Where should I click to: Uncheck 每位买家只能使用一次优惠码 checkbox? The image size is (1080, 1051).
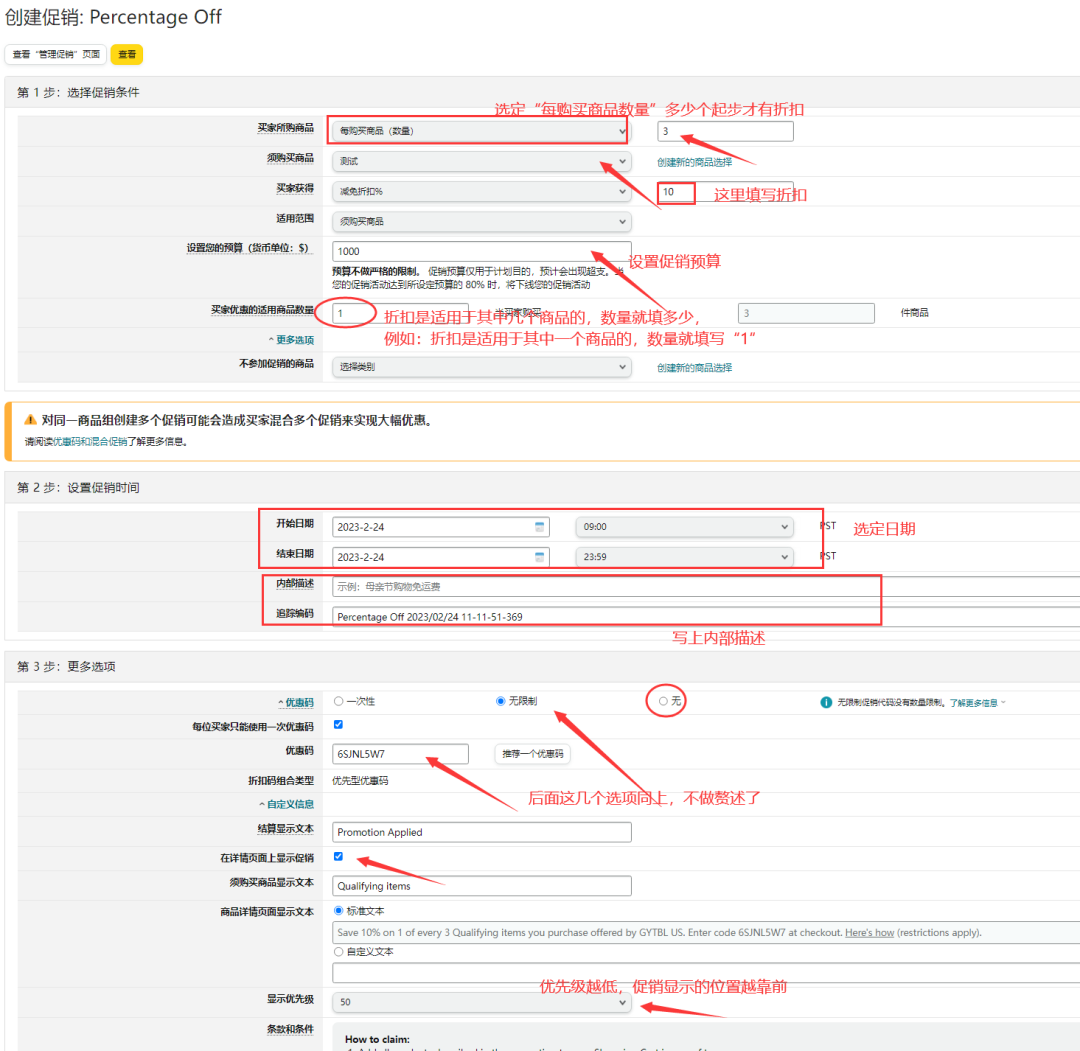click(338, 725)
